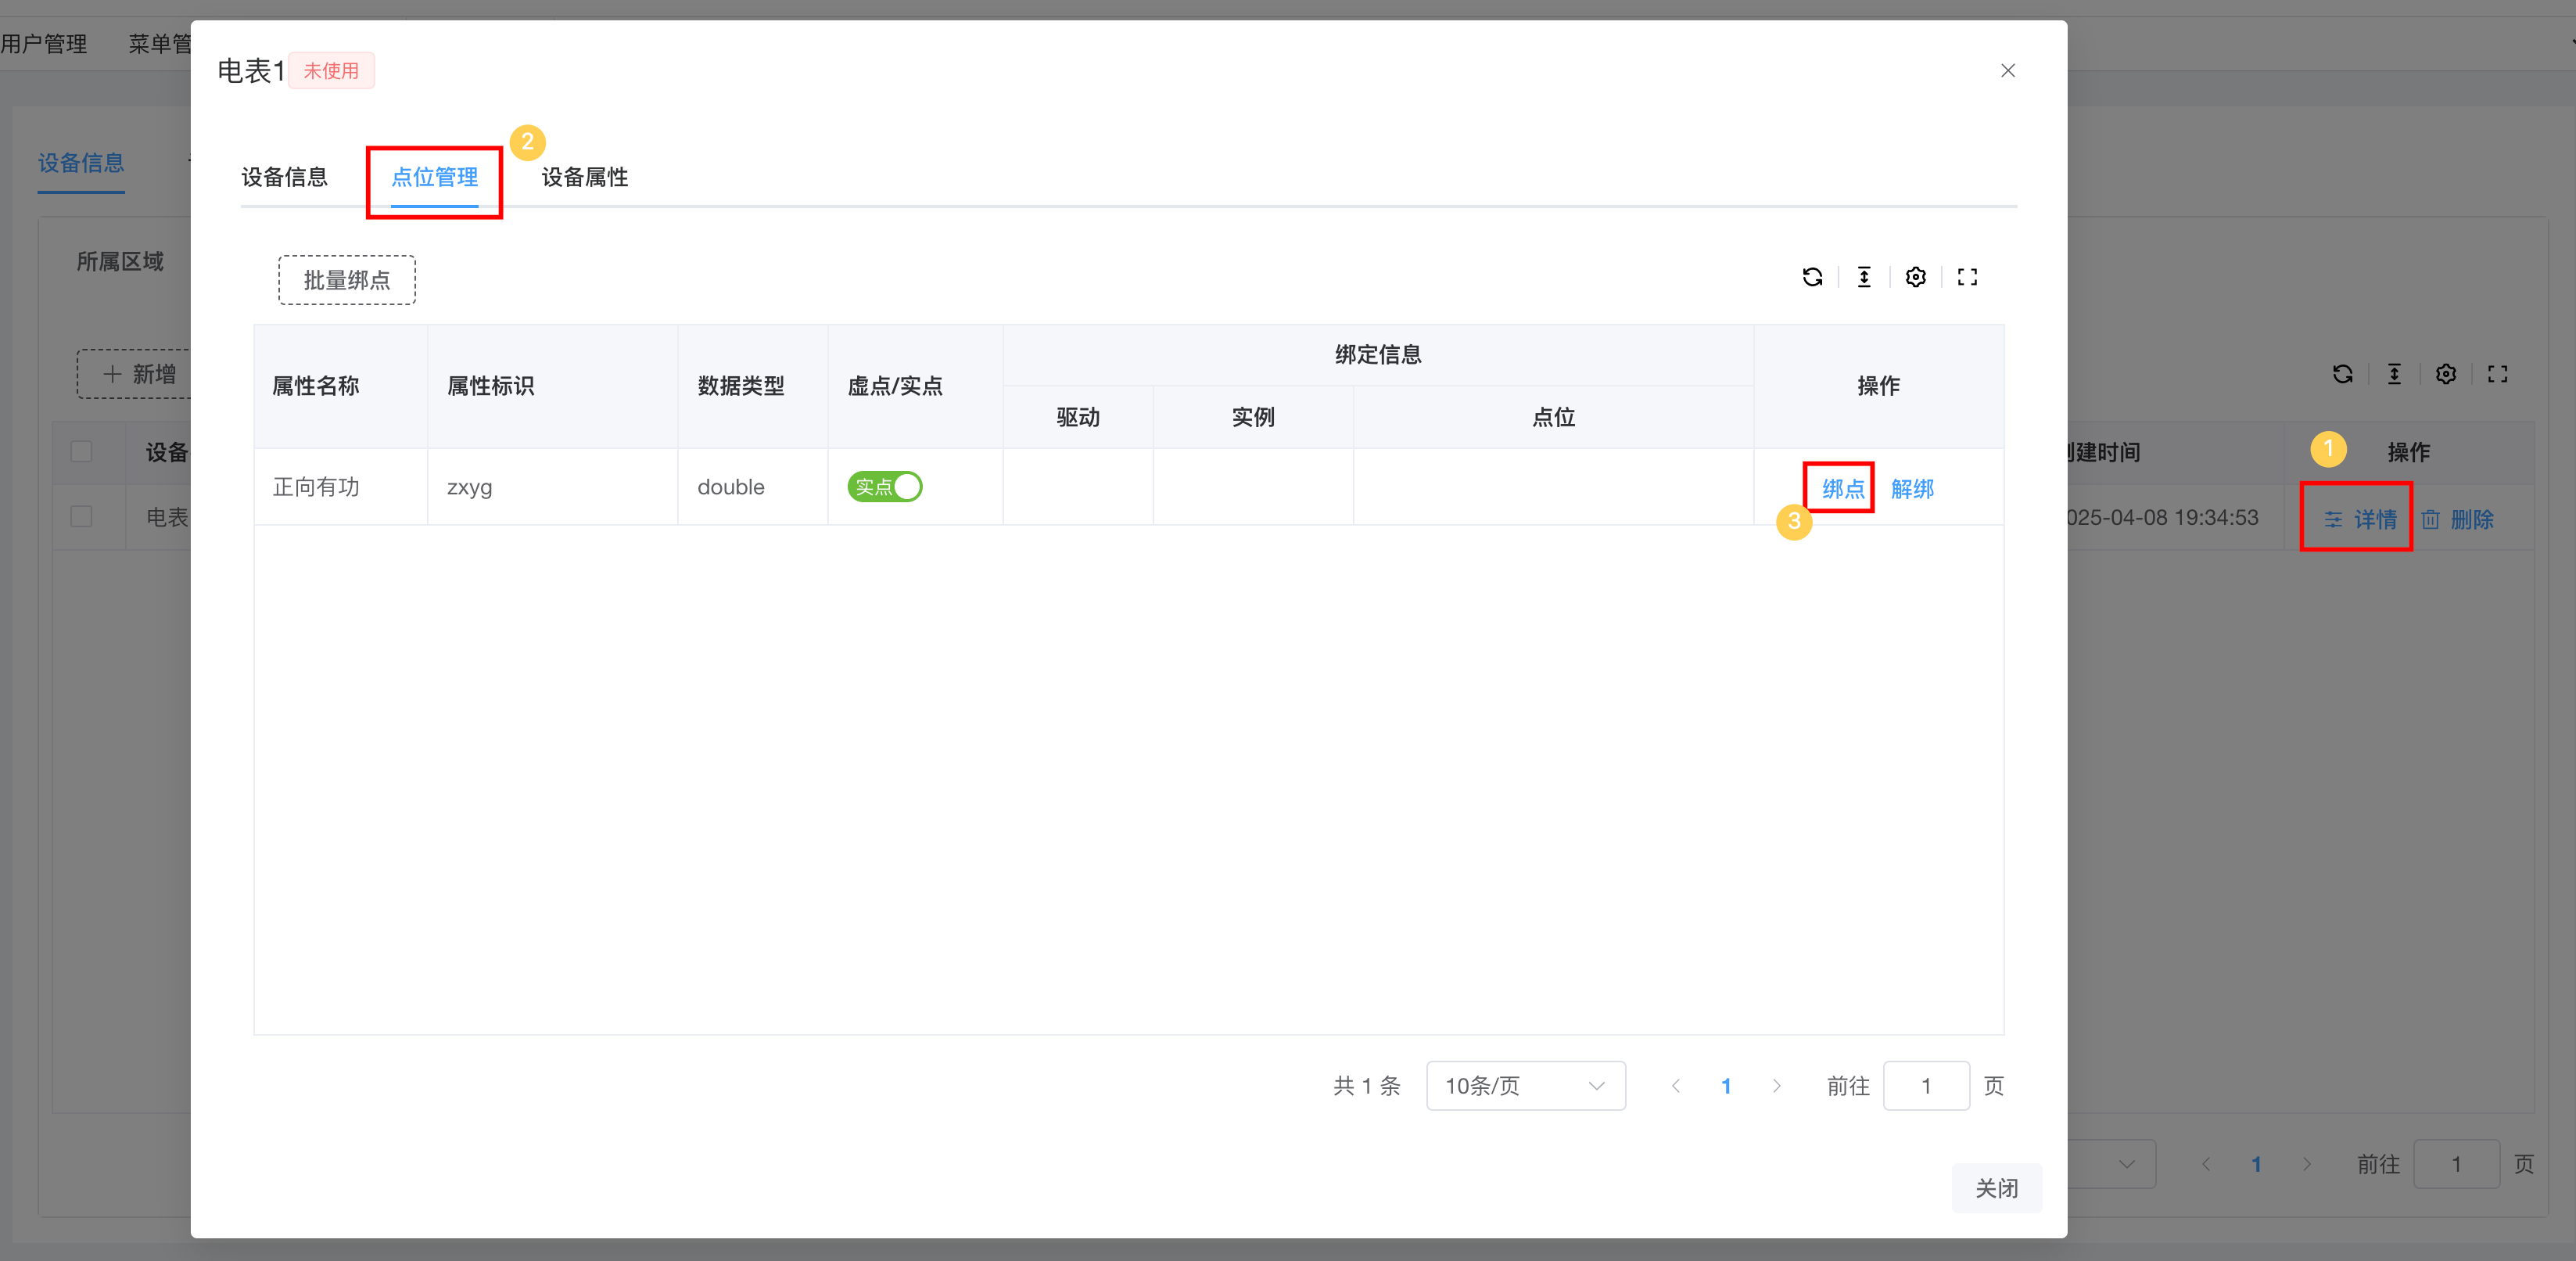
Task: Open 用户管理 in the top menu
Action: pyautogui.click(x=44, y=44)
